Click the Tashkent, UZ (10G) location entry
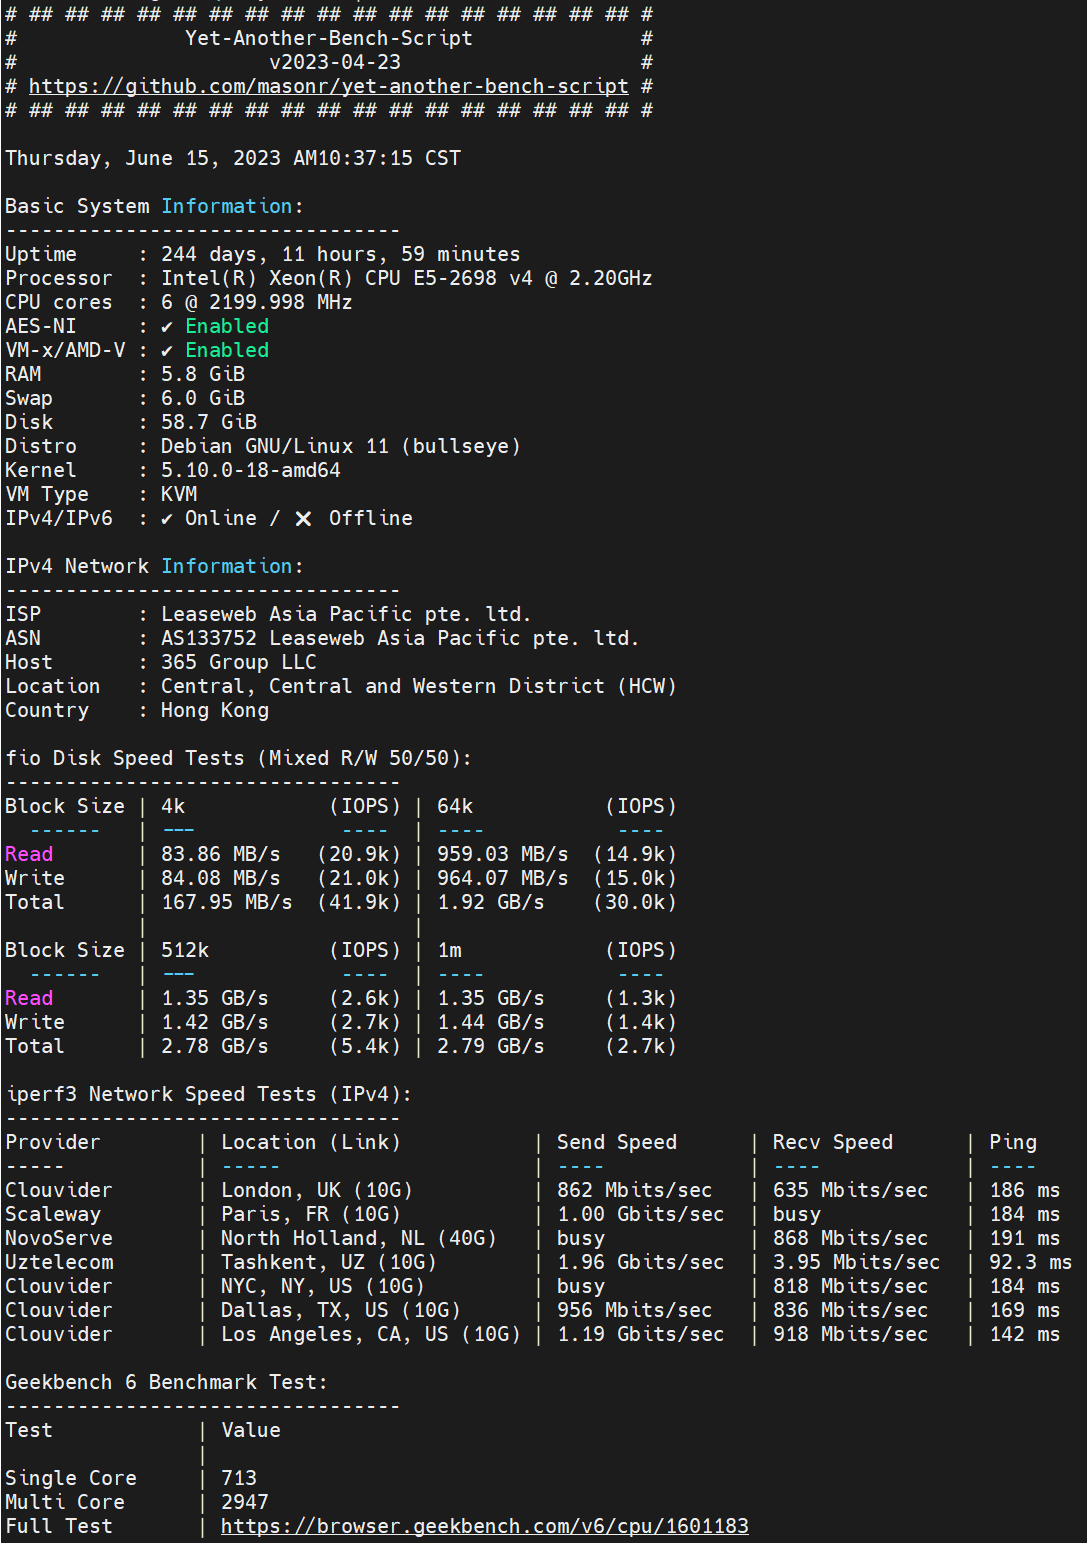Image resolution: width=1087 pixels, height=1543 pixels. click(x=328, y=1262)
